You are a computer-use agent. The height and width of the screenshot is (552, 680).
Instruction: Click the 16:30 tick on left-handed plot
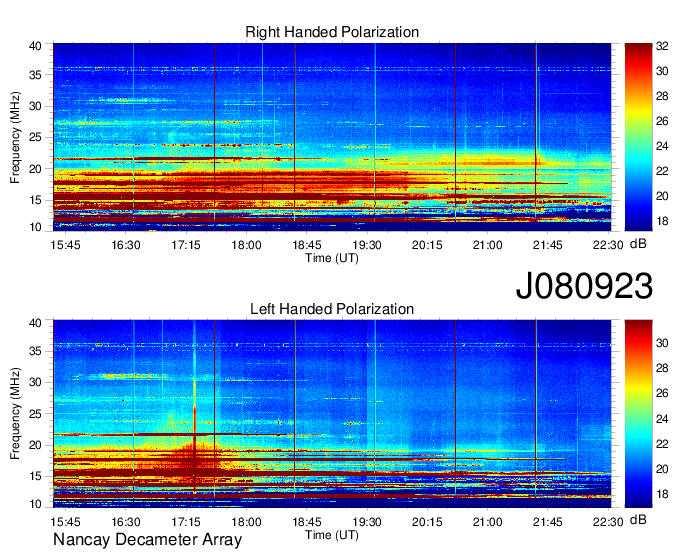tap(126, 522)
